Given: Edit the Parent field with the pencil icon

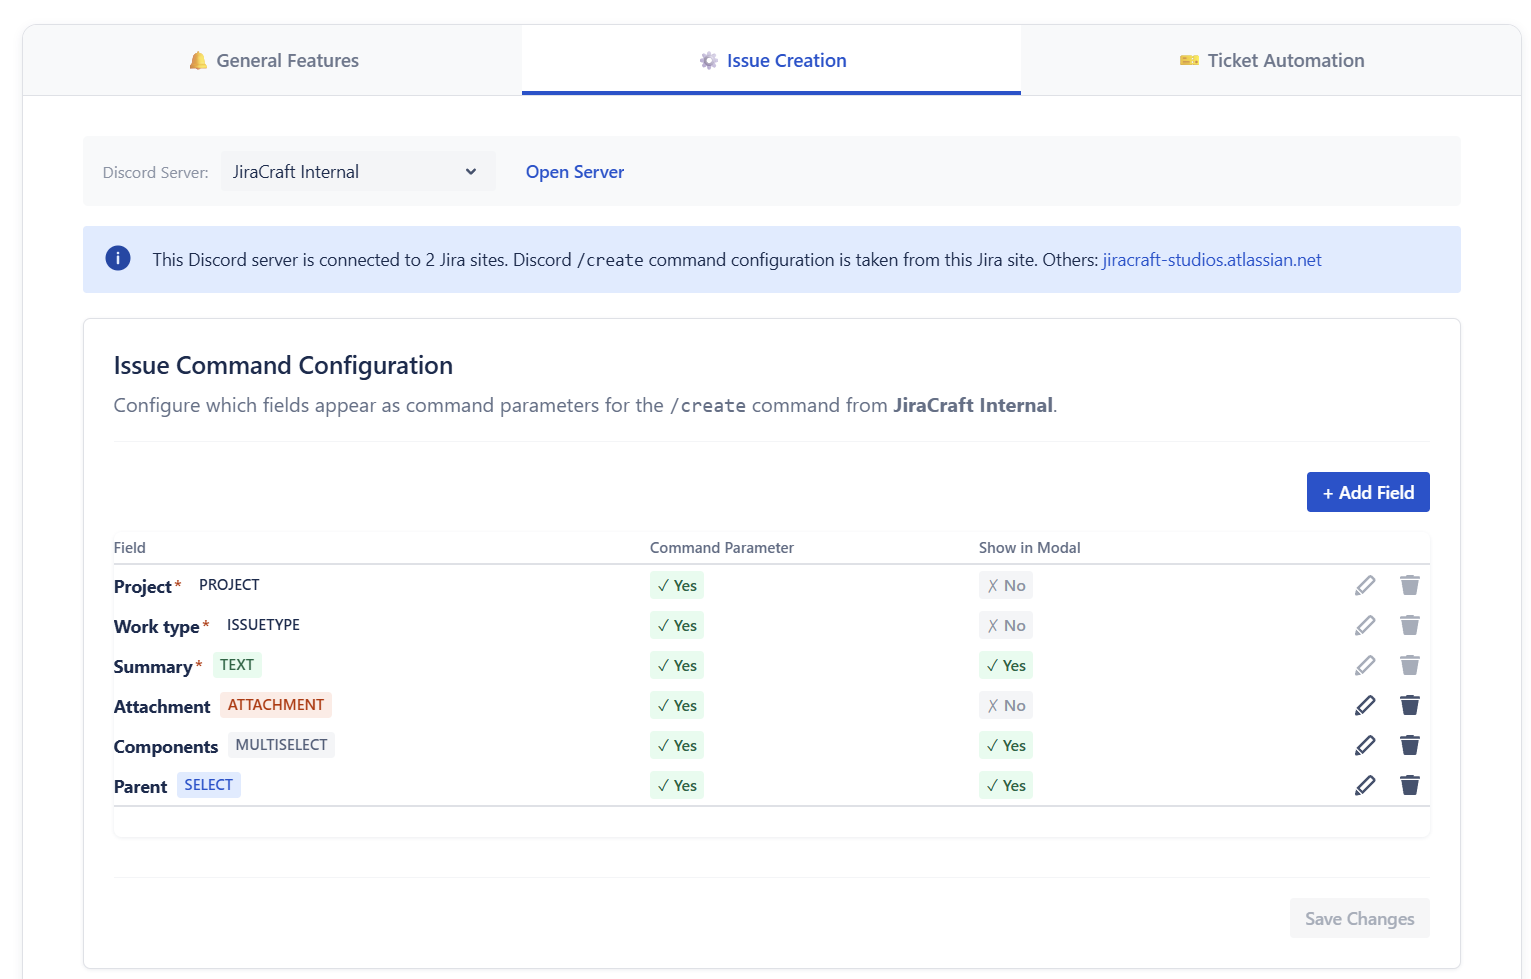Looking at the screenshot, I should 1365,785.
